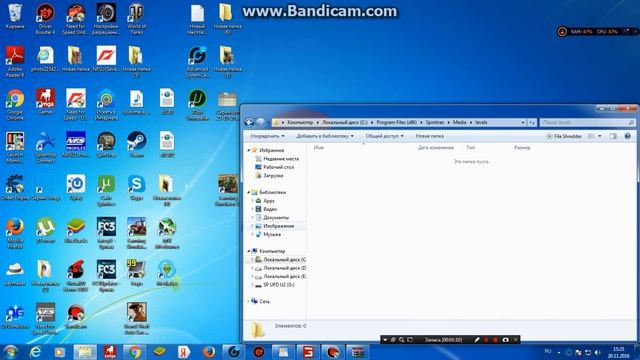Toggle the preview pane button in Explorer
This screenshot has height=360, width=640.
pos(613,136)
